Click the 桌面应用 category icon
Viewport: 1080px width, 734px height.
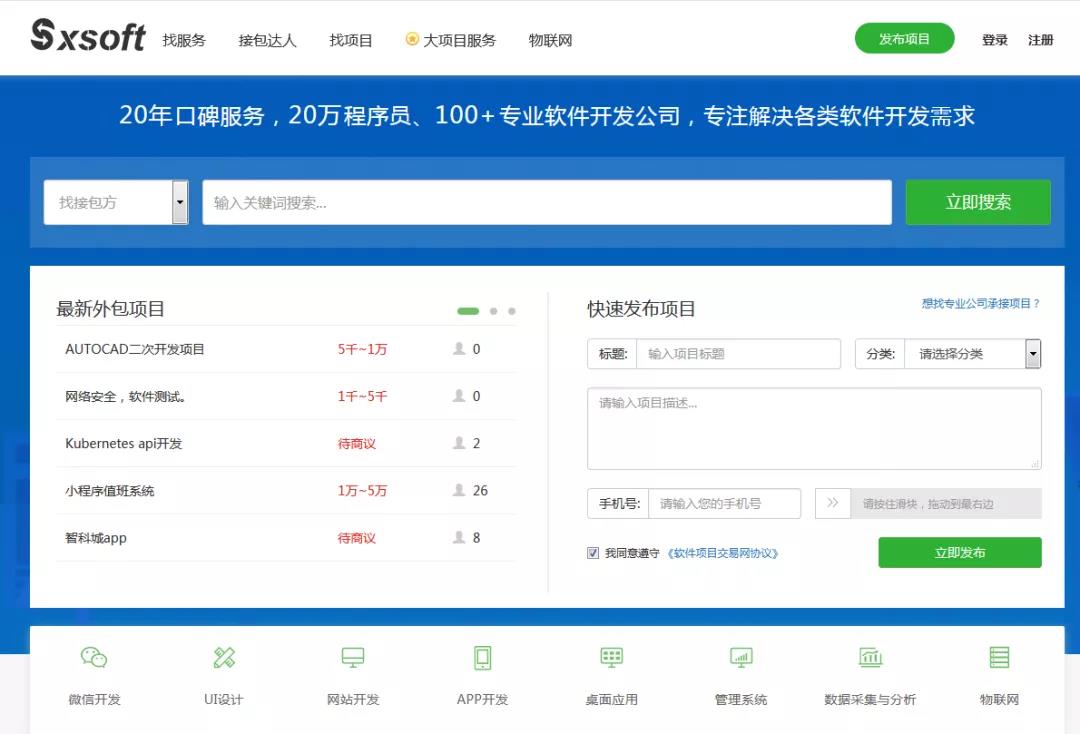click(x=610, y=658)
